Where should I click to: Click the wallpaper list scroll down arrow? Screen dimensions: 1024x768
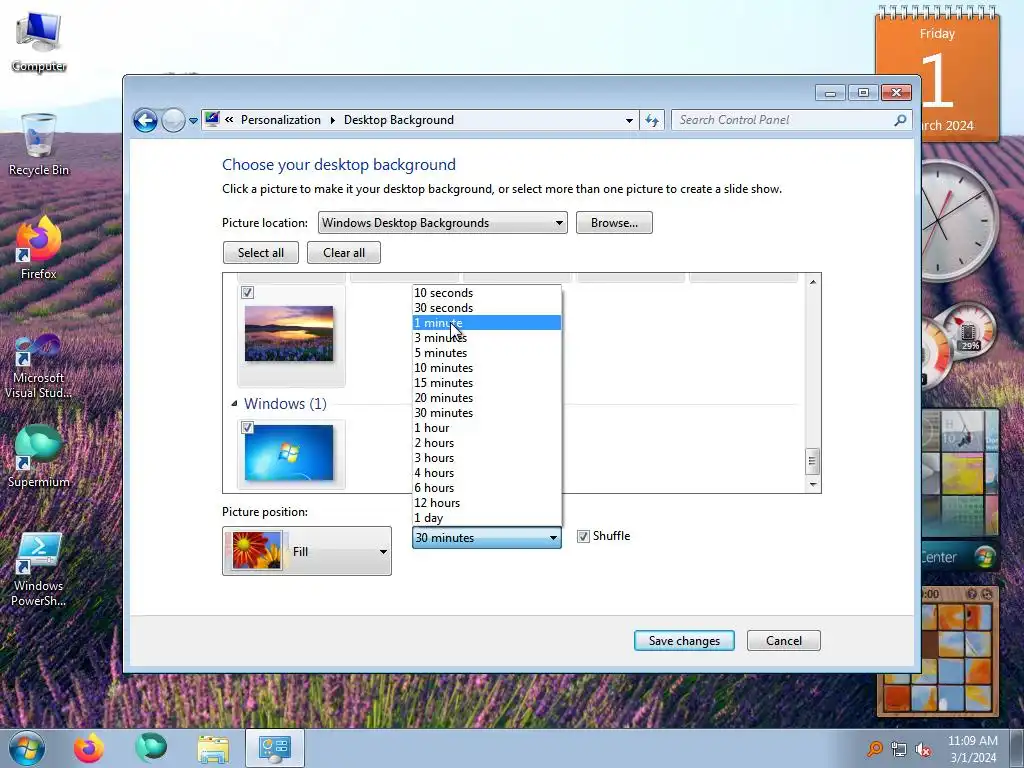pos(812,485)
